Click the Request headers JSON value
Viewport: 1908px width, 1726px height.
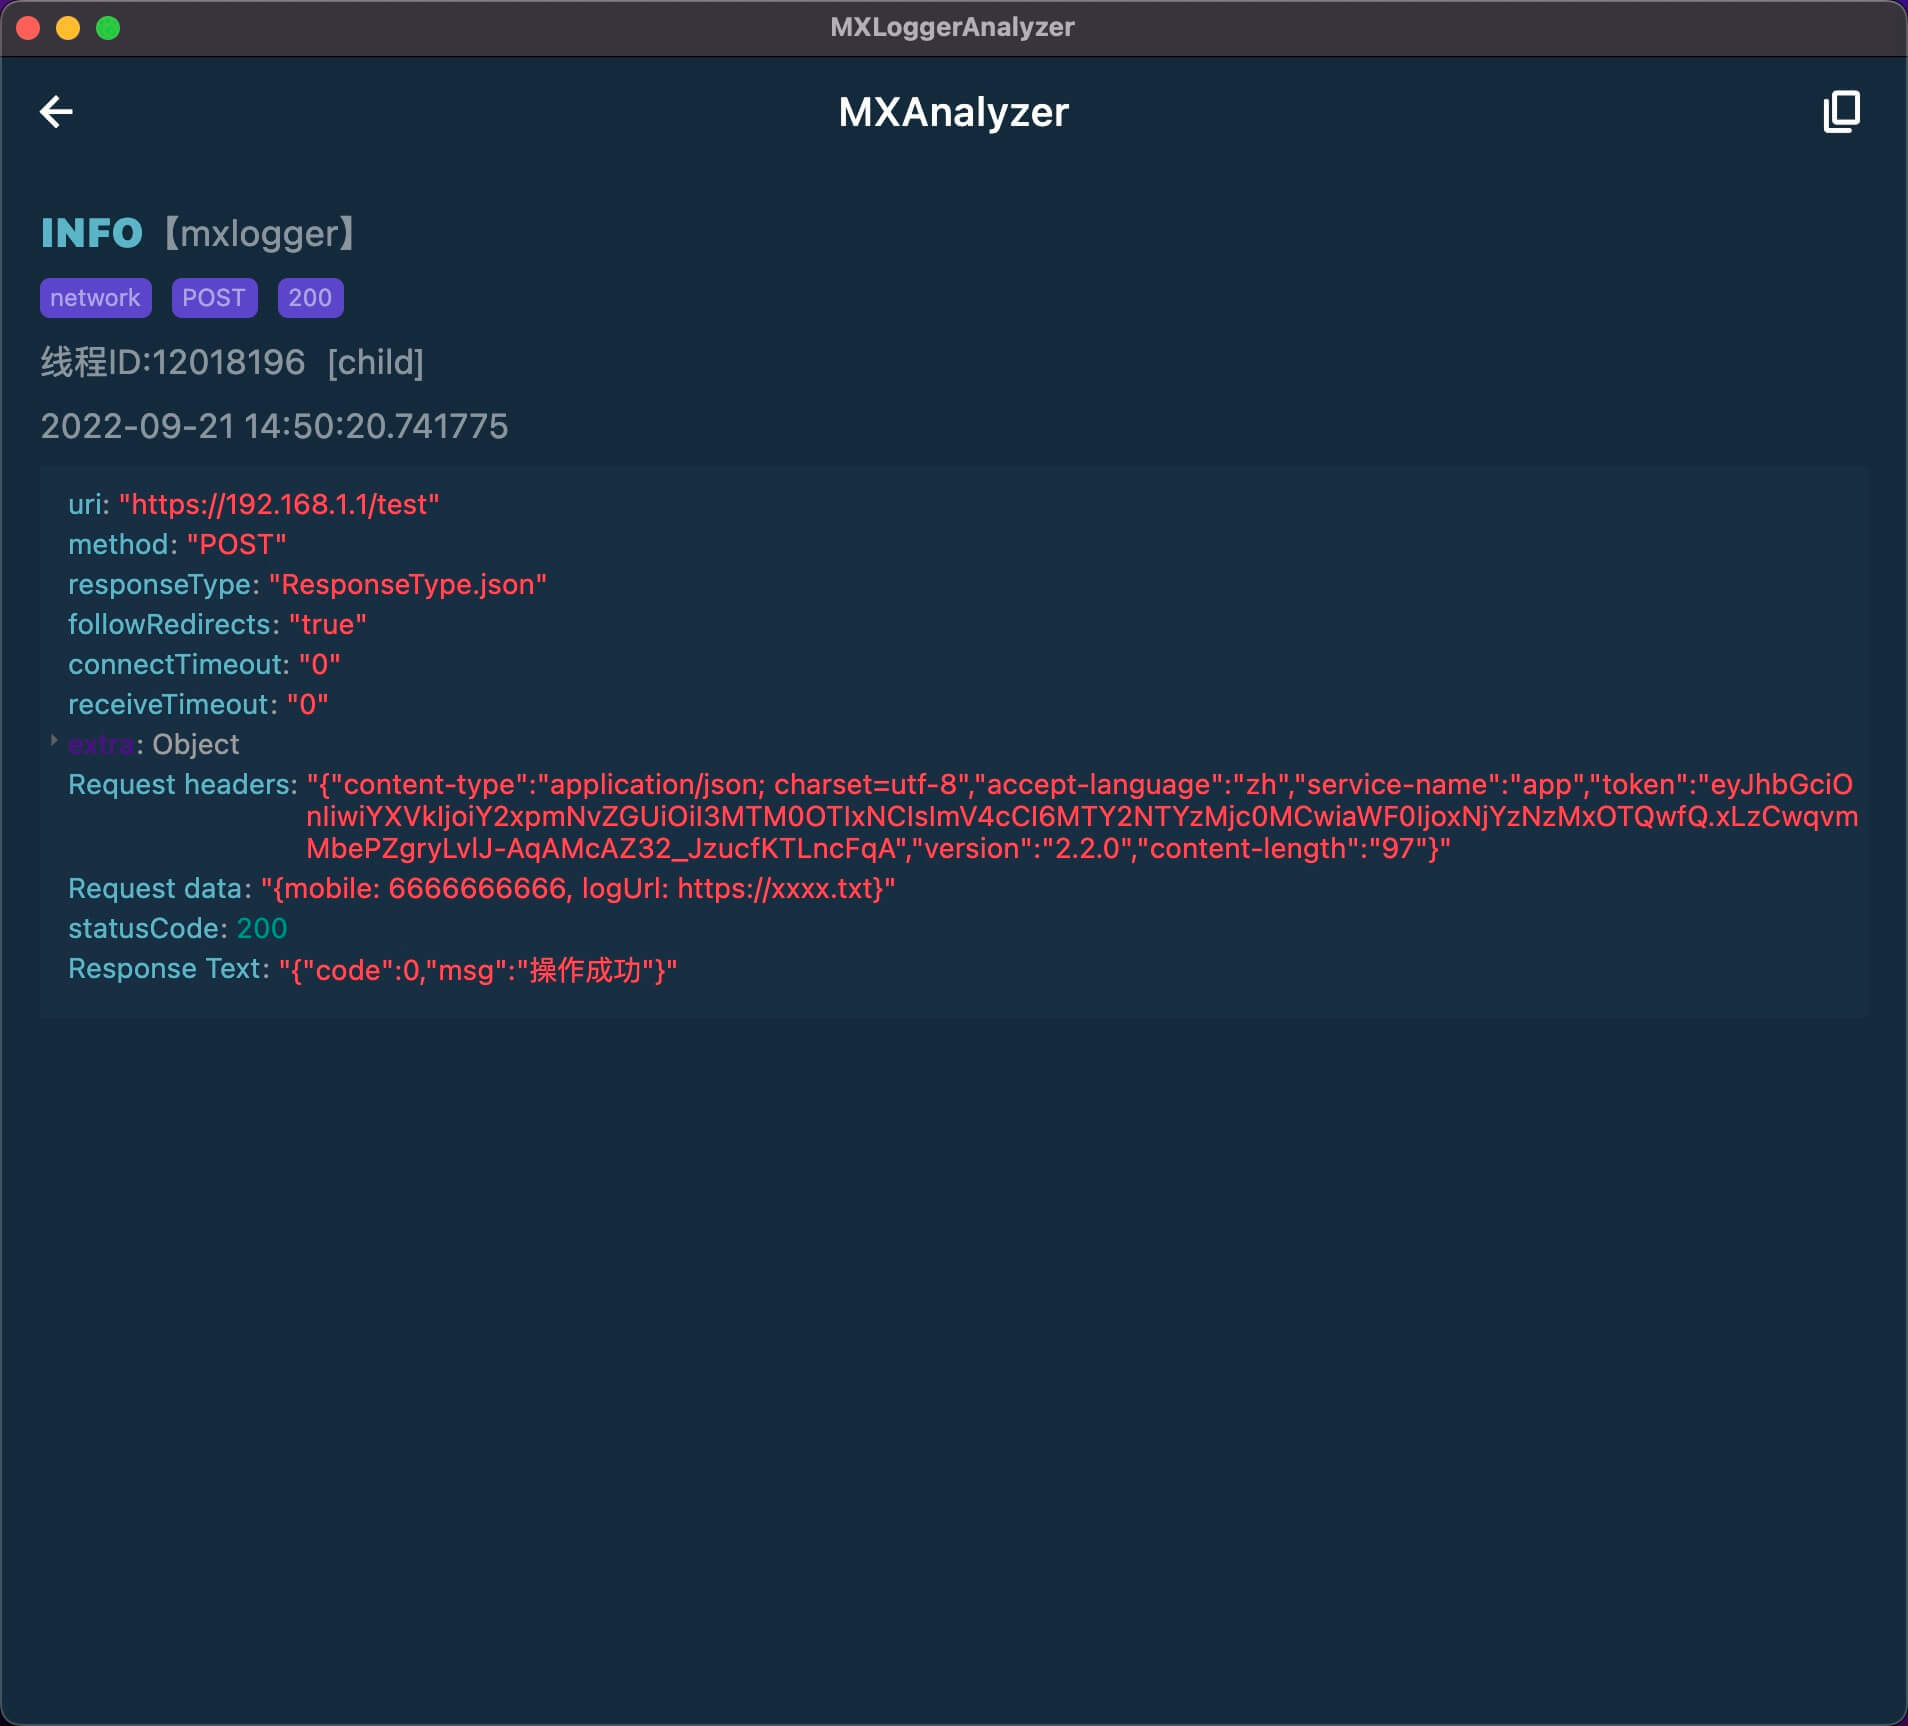click(x=1082, y=816)
